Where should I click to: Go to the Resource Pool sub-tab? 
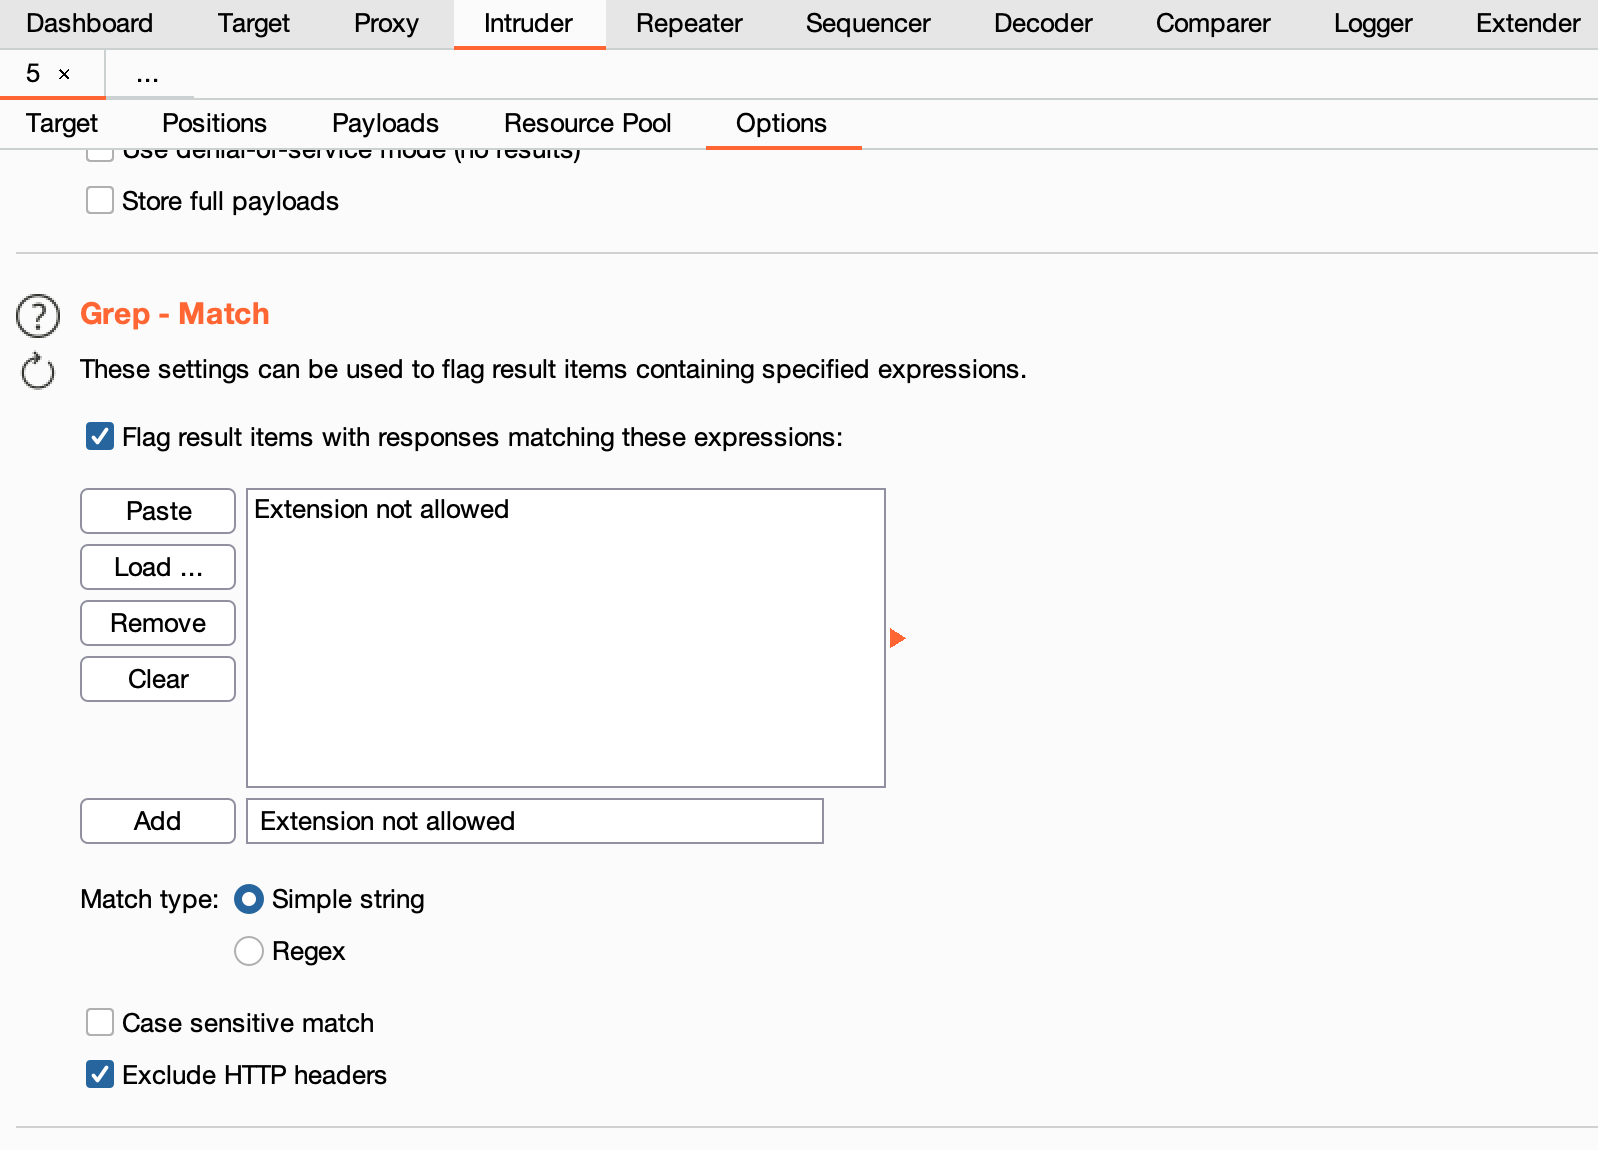coord(588,123)
